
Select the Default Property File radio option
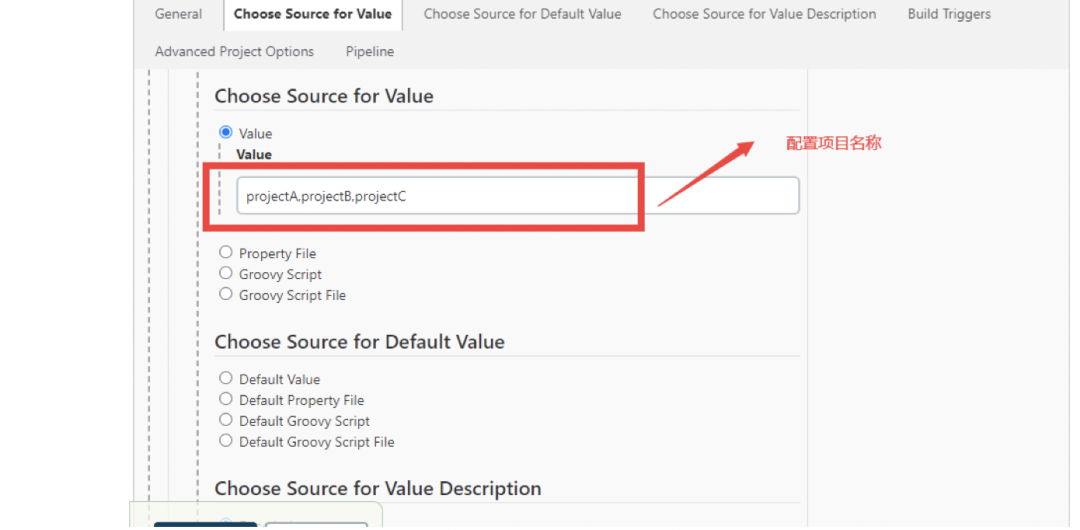click(x=226, y=399)
